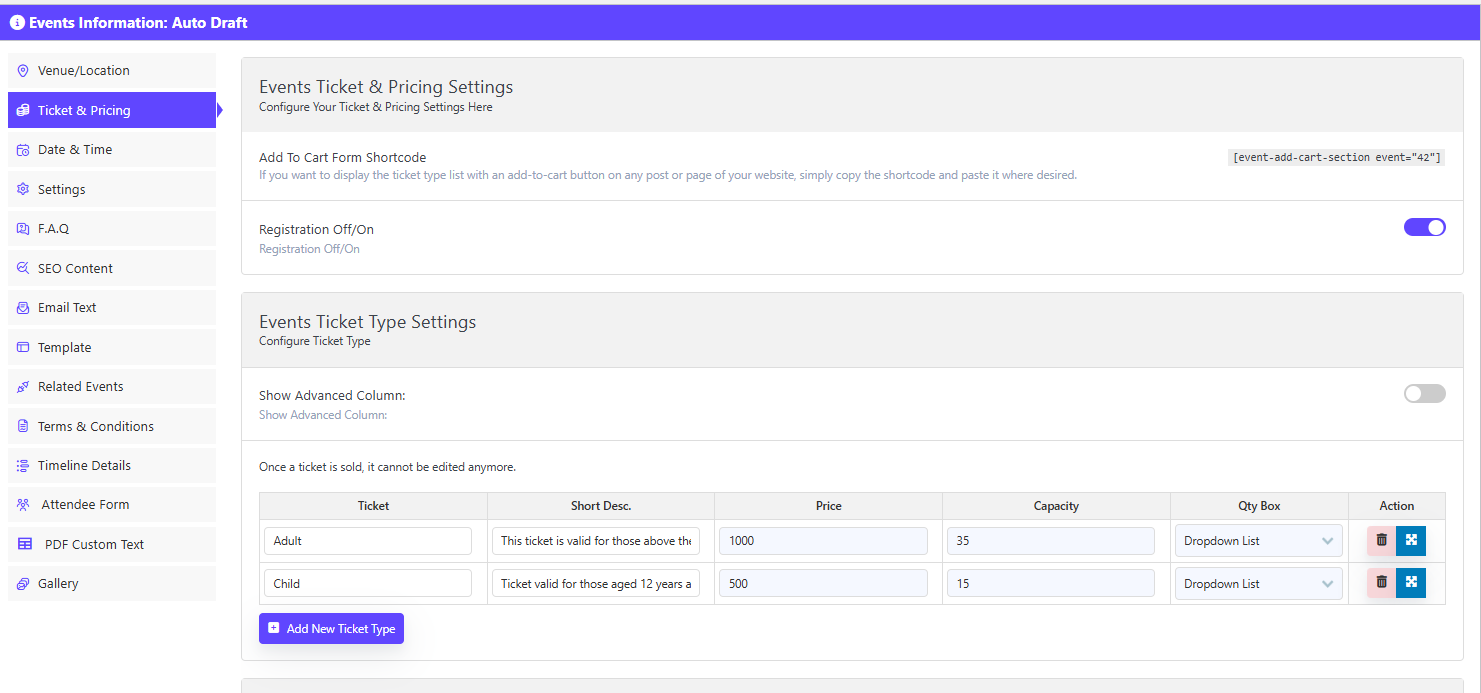
Task: Click the Venue/Location pin icon
Action: [x=23, y=71]
